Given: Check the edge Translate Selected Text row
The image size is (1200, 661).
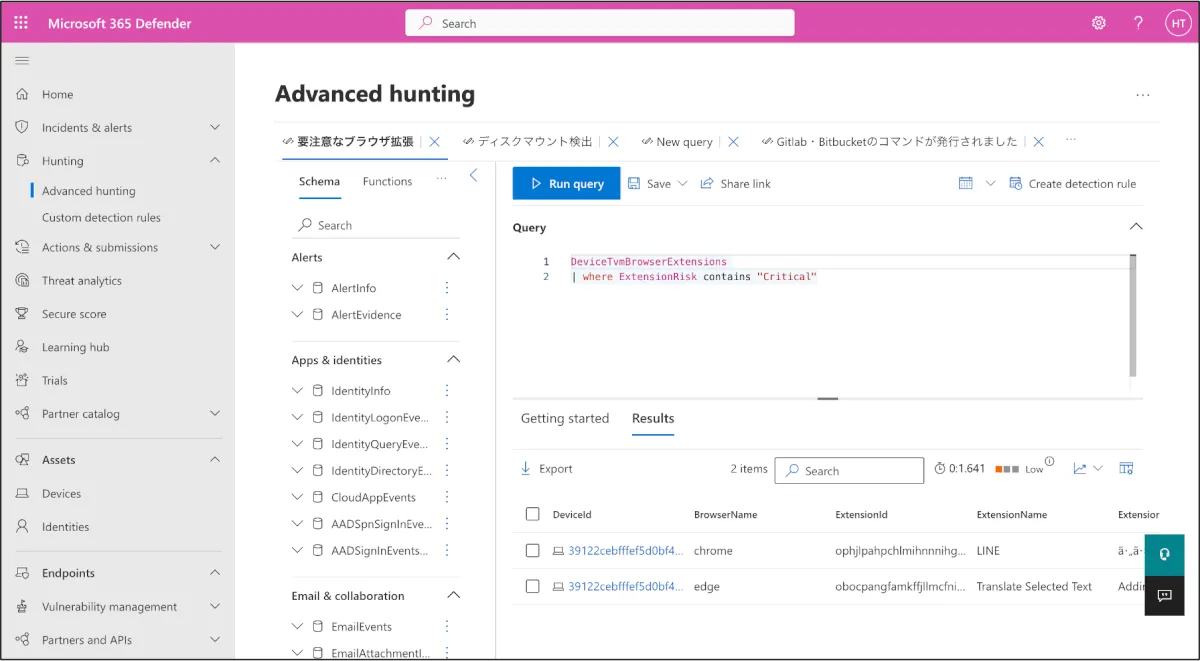Looking at the screenshot, I should pyautogui.click(x=532, y=586).
